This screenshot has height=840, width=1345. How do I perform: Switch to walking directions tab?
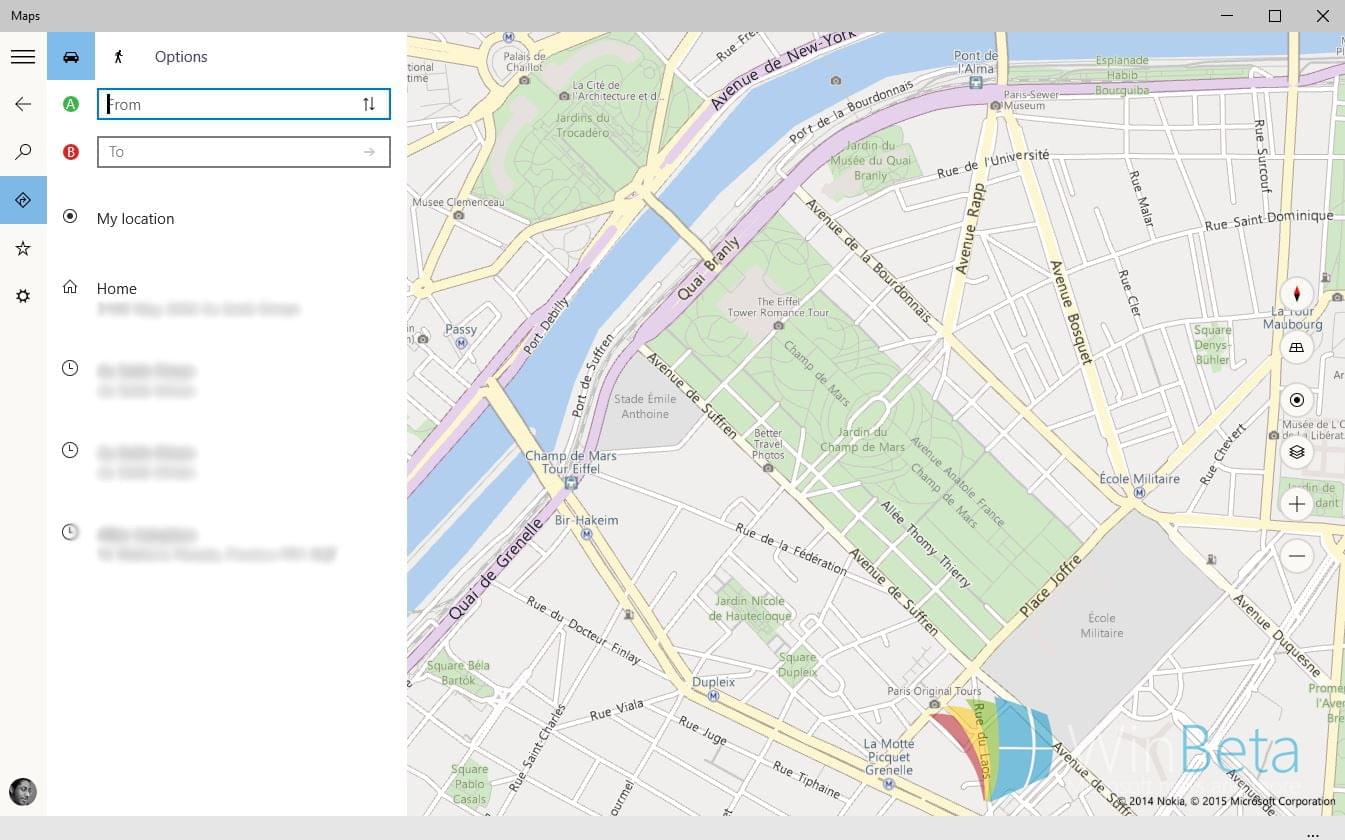(119, 57)
